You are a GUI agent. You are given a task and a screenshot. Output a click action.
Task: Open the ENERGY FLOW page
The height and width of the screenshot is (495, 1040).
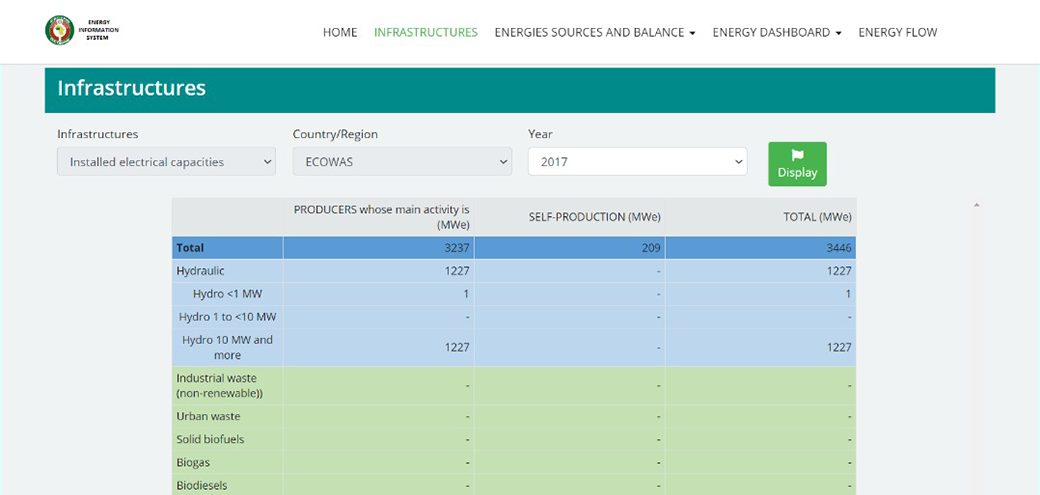point(897,32)
